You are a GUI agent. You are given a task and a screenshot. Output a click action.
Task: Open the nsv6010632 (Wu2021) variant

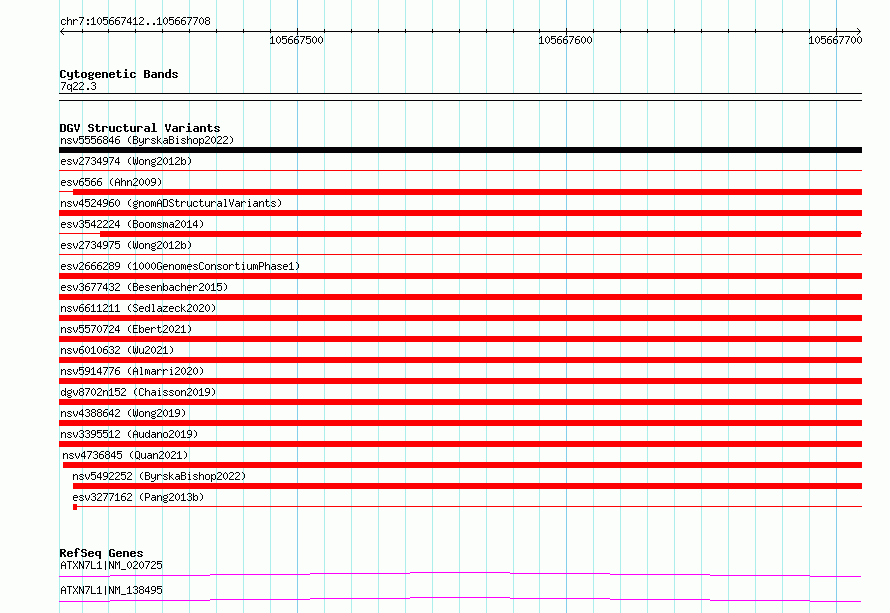(117, 350)
